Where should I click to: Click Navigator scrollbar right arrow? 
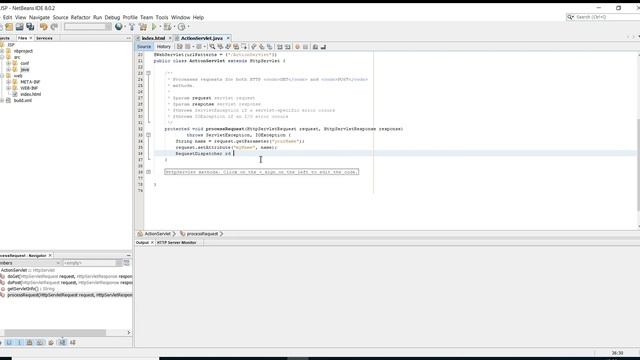click(x=129, y=333)
